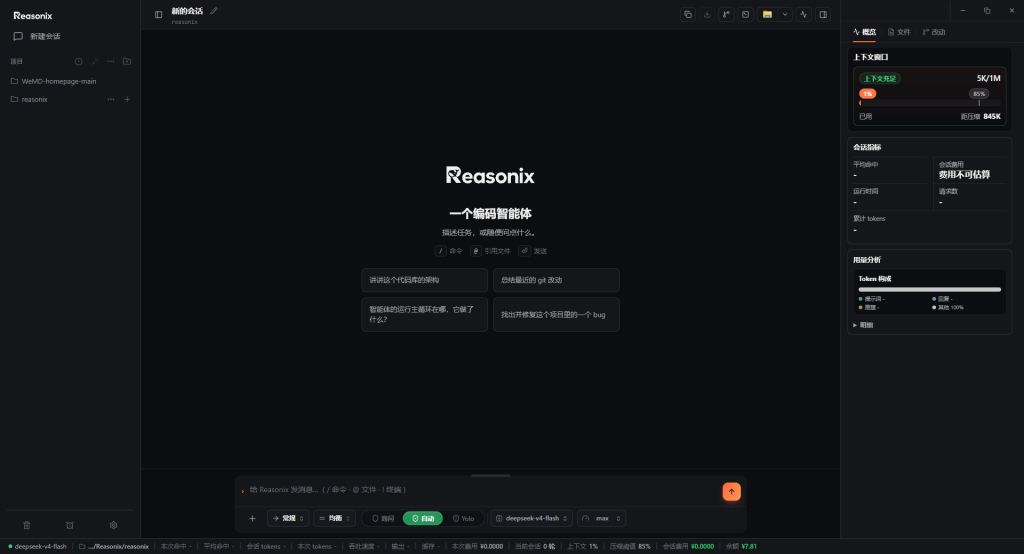The height and width of the screenshot is (554, 1024).
Task: Click the activity pulse icon in top toolbar
Action: click(x=804, y=14)
